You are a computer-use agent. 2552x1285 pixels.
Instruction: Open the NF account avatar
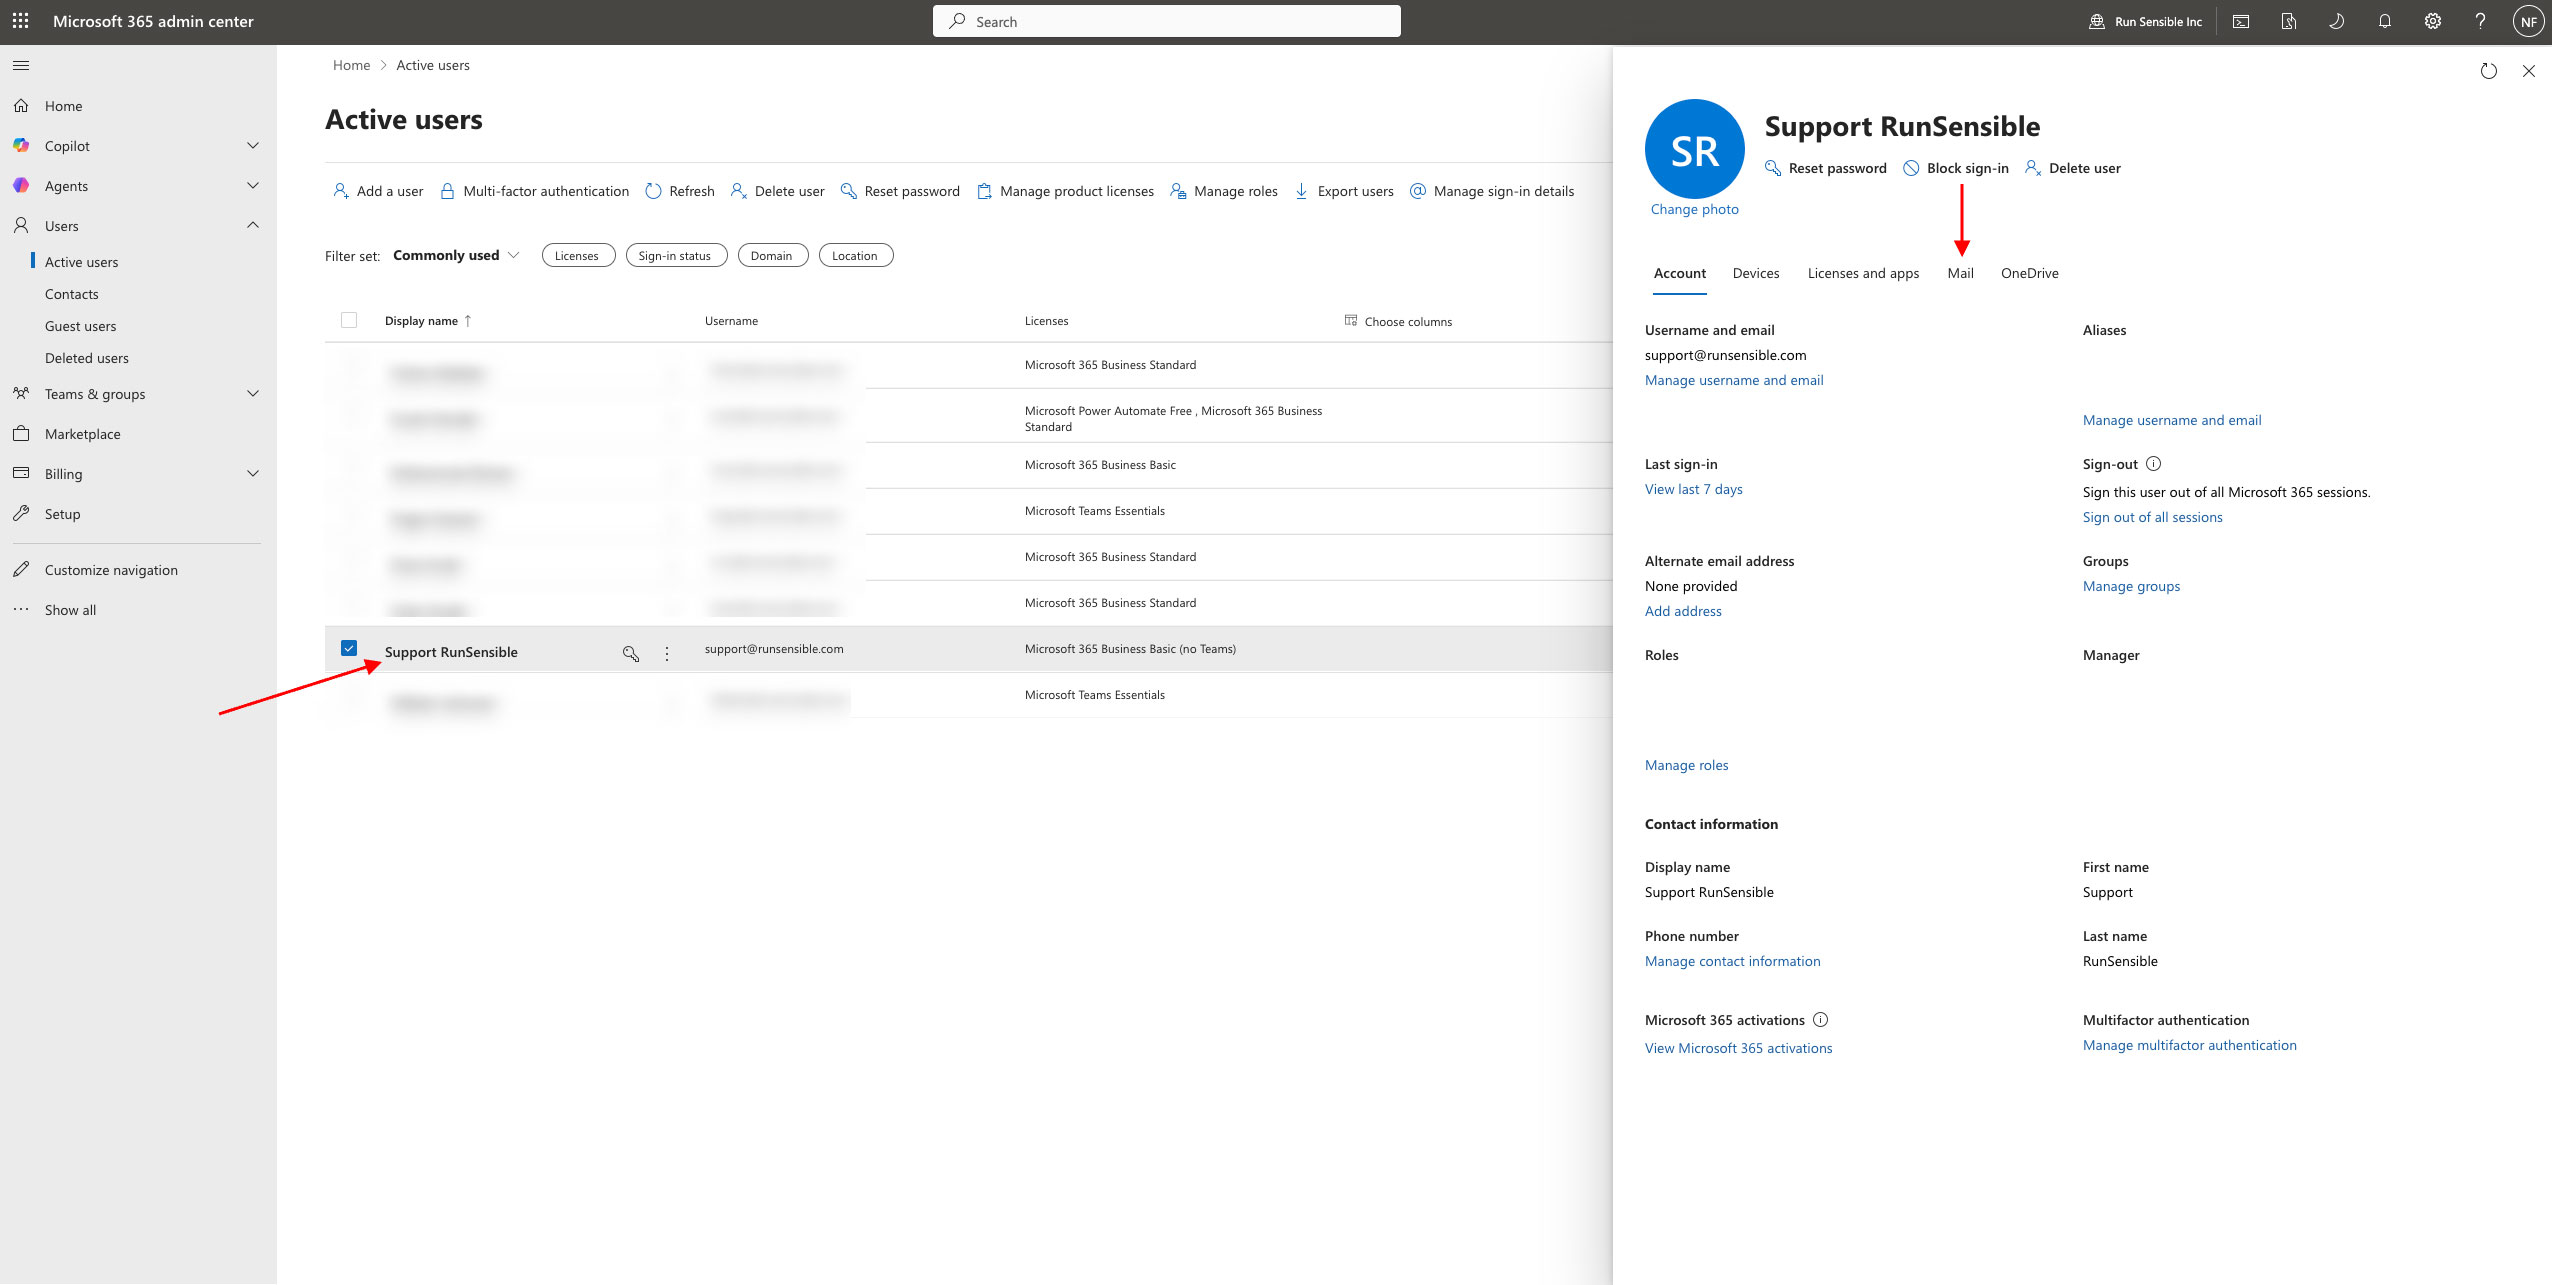(x=2529, y=21)
